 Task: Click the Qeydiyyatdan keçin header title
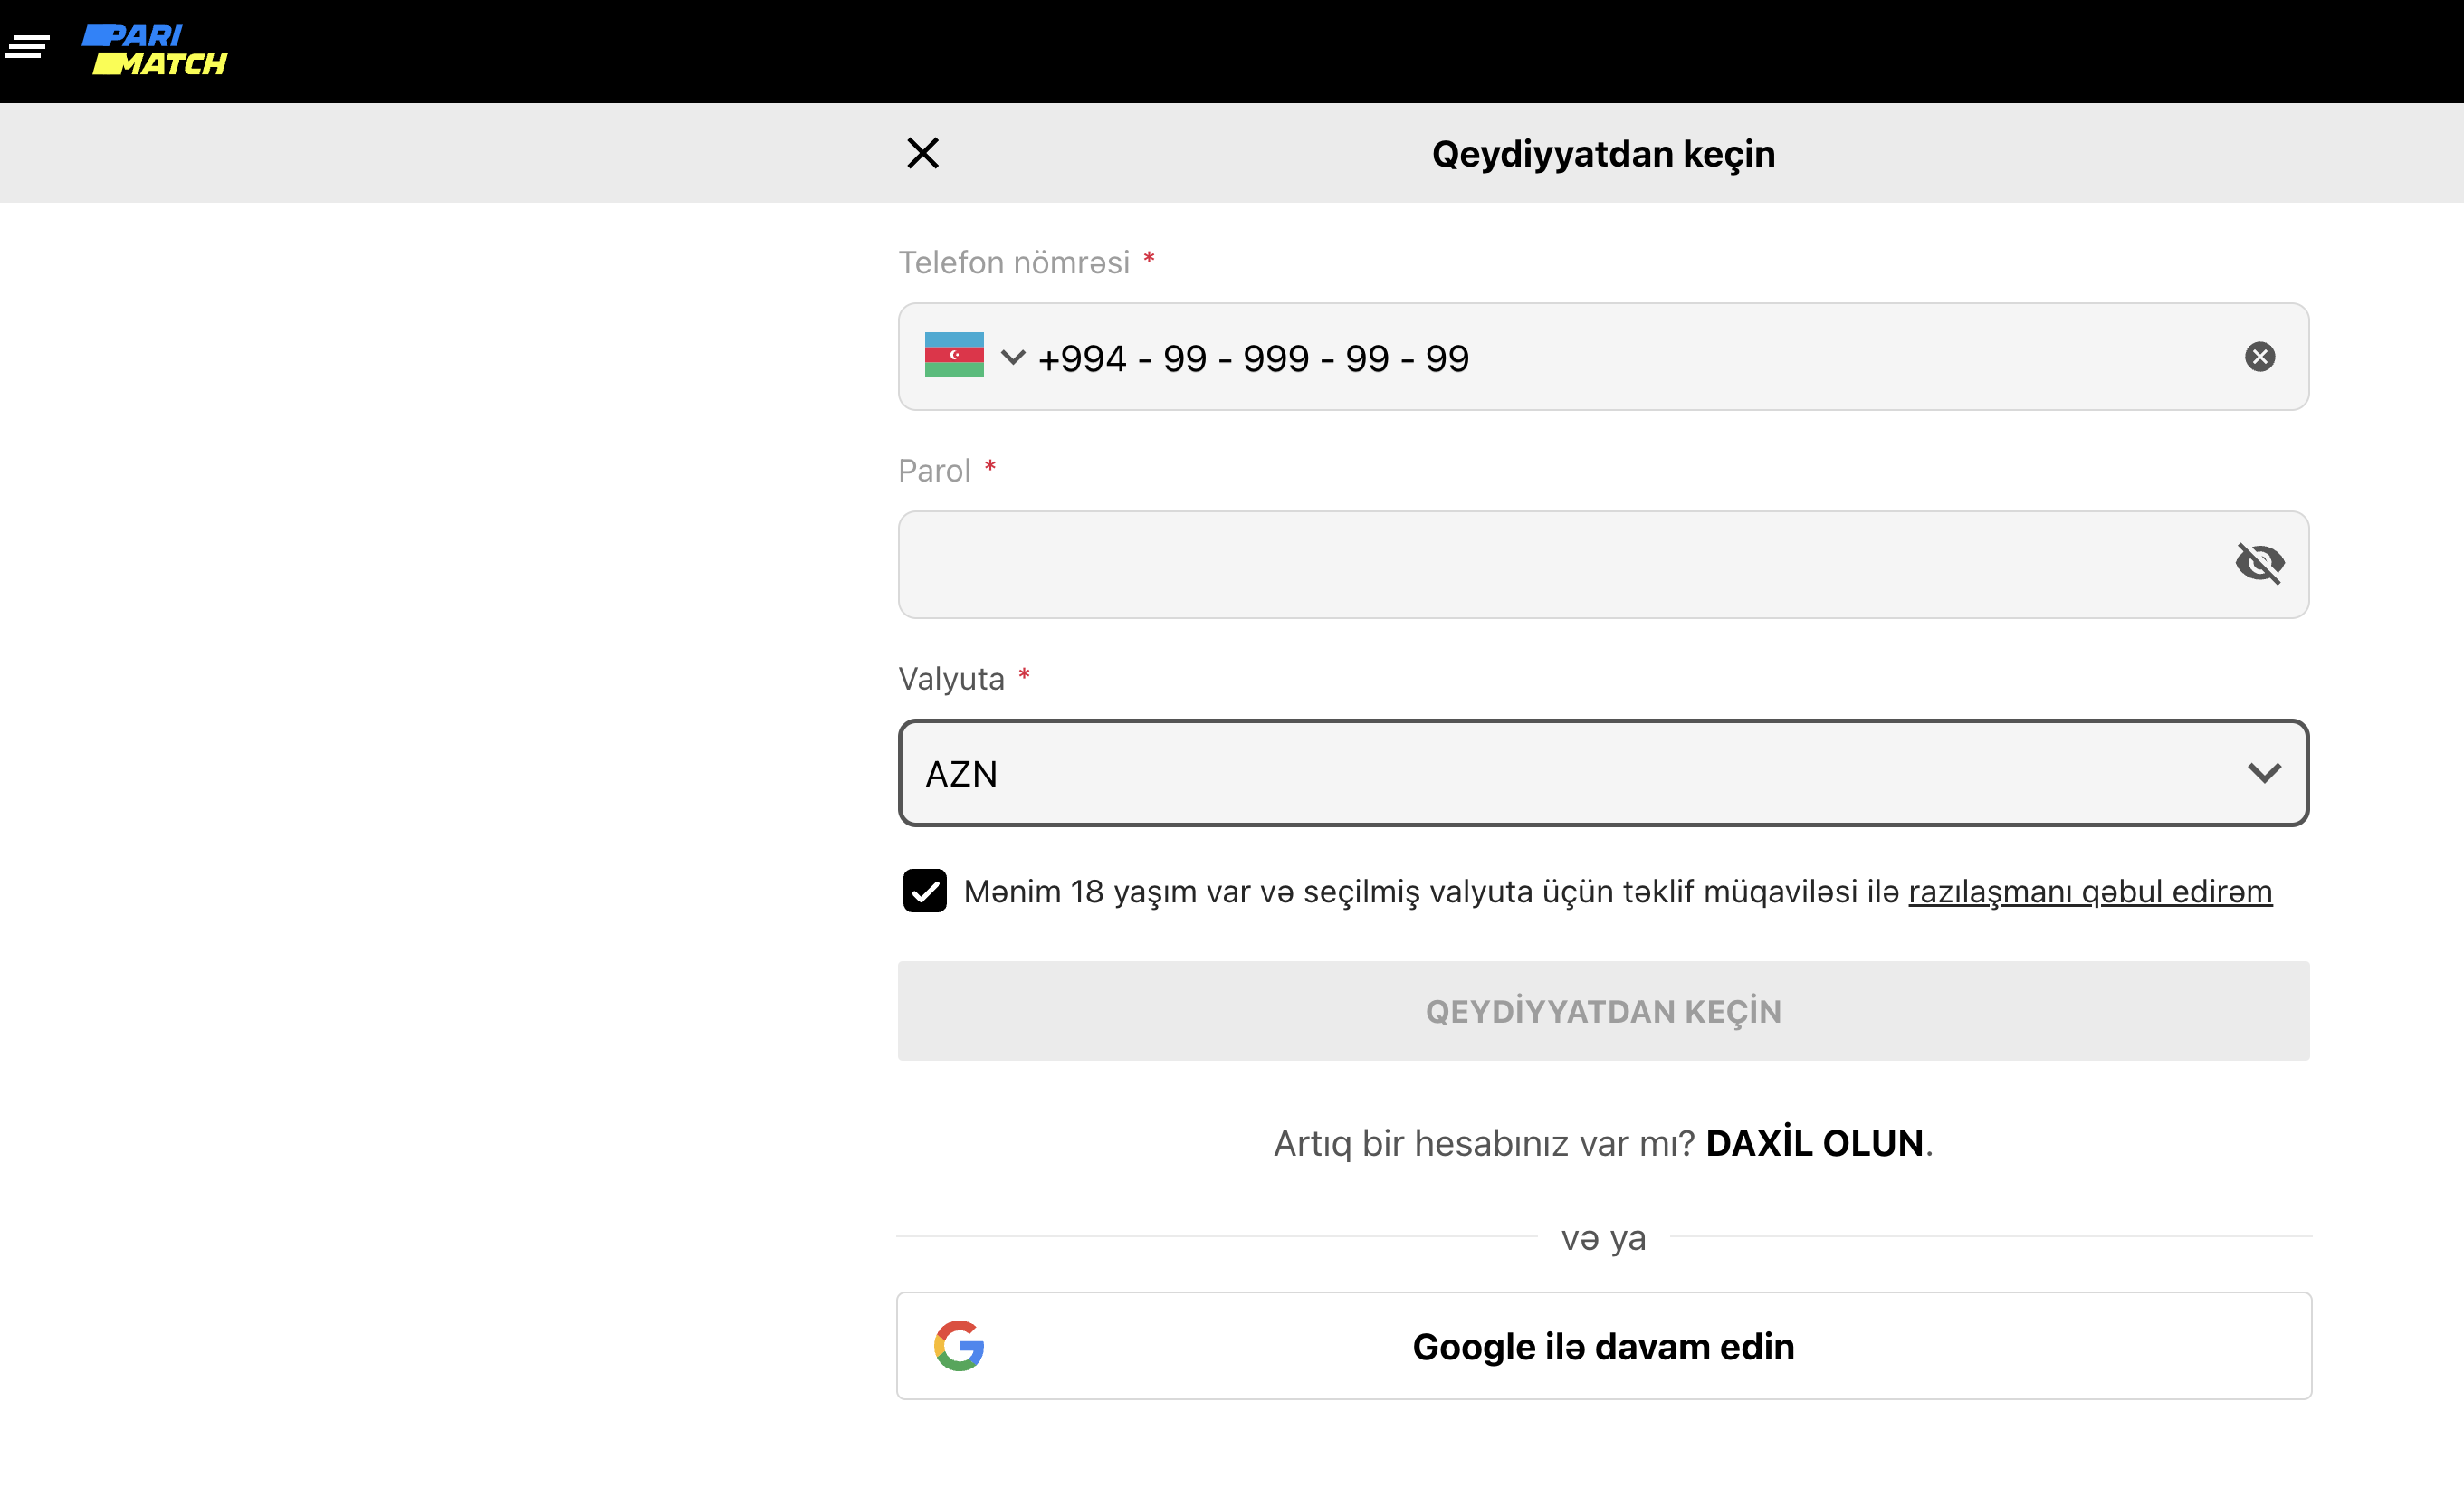click(1603, 154)
